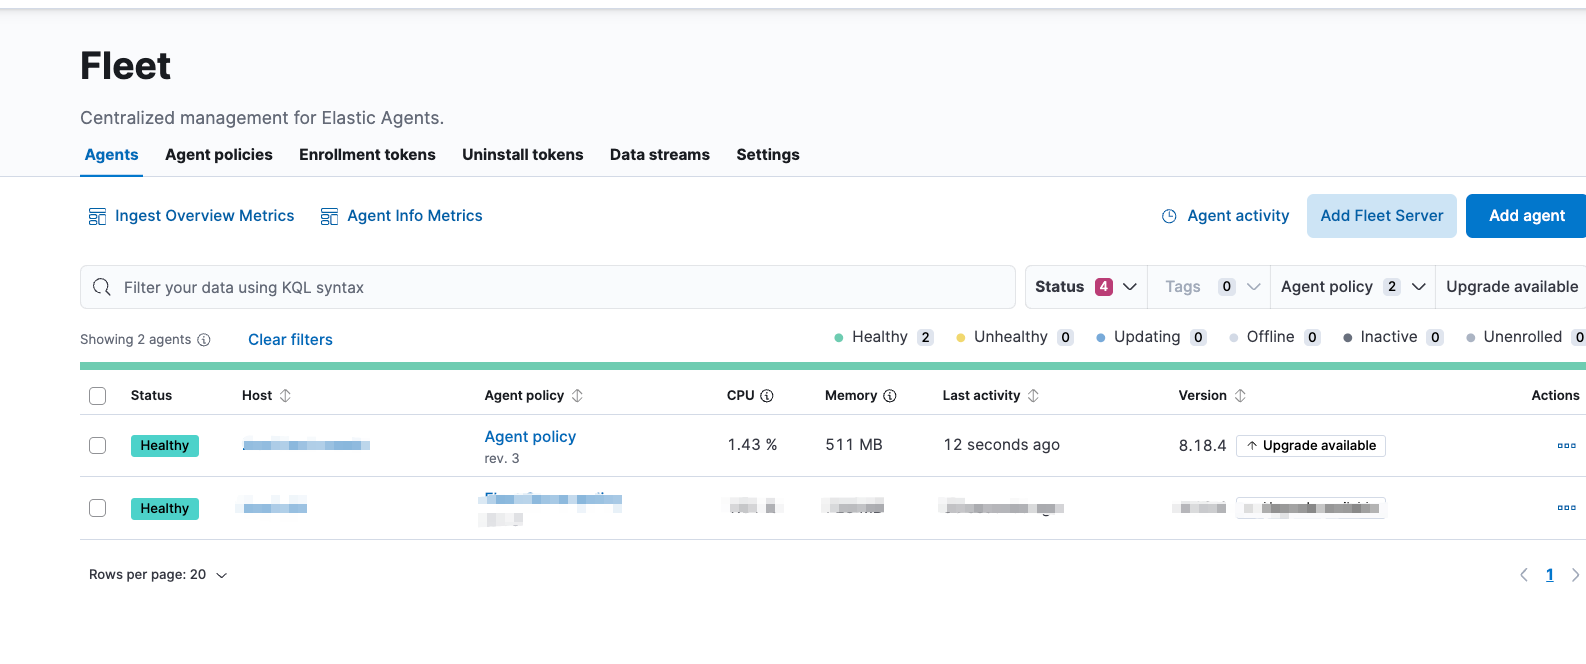This screenshot has width=1586, height=664.
Task: Click the Clear filters link
Action: click(x=290, y=340)
